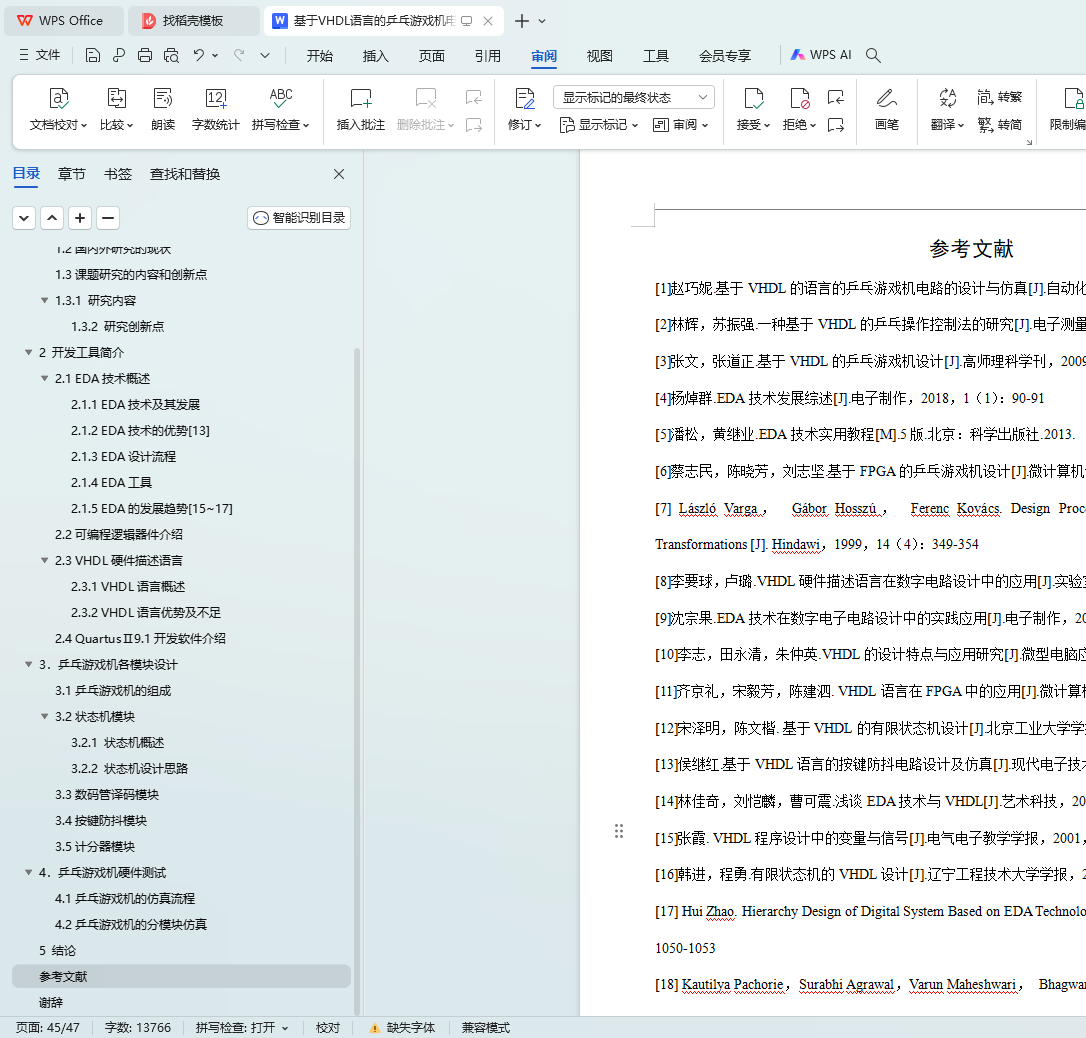The height and width of the screenshot is (1038, 1086).
Task: Go to next change icon beside 拒绝
Action: click(x=836, y=125)
